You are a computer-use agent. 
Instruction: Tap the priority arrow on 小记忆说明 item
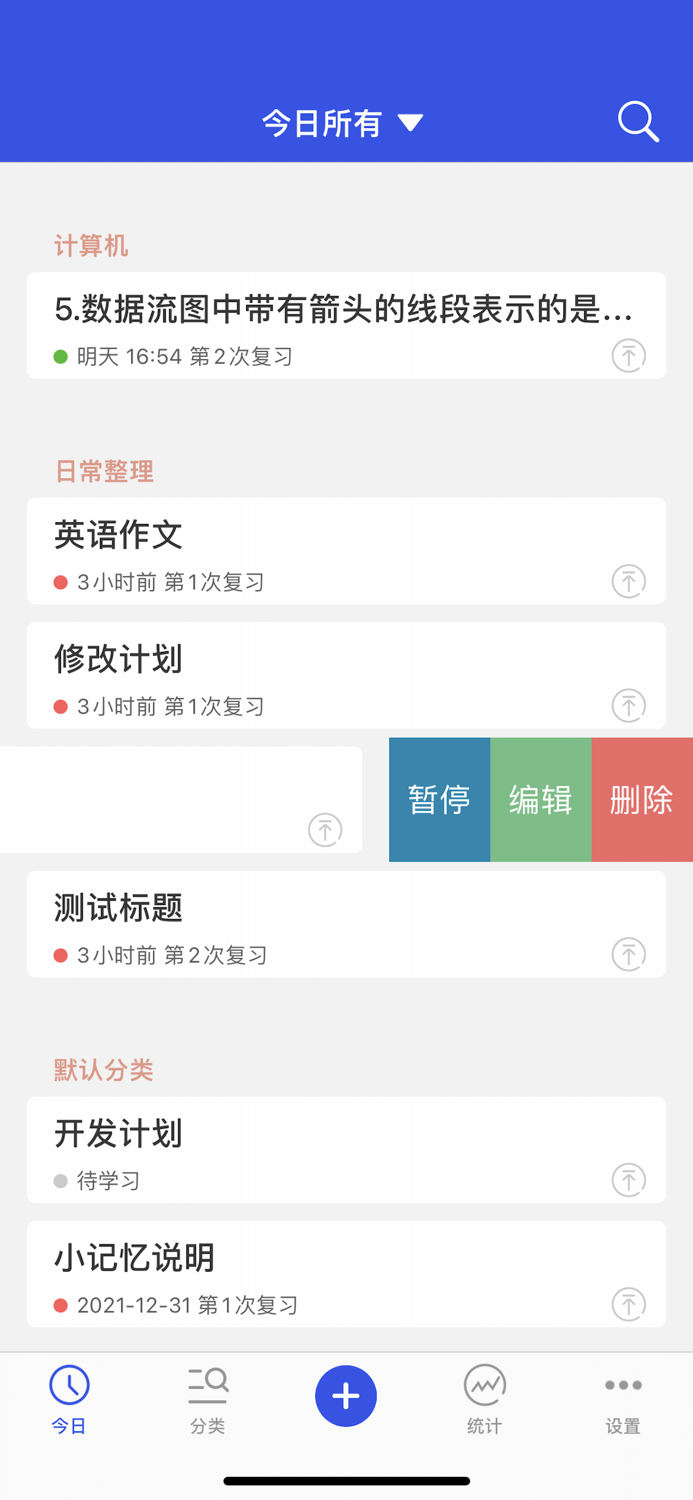628,1304
